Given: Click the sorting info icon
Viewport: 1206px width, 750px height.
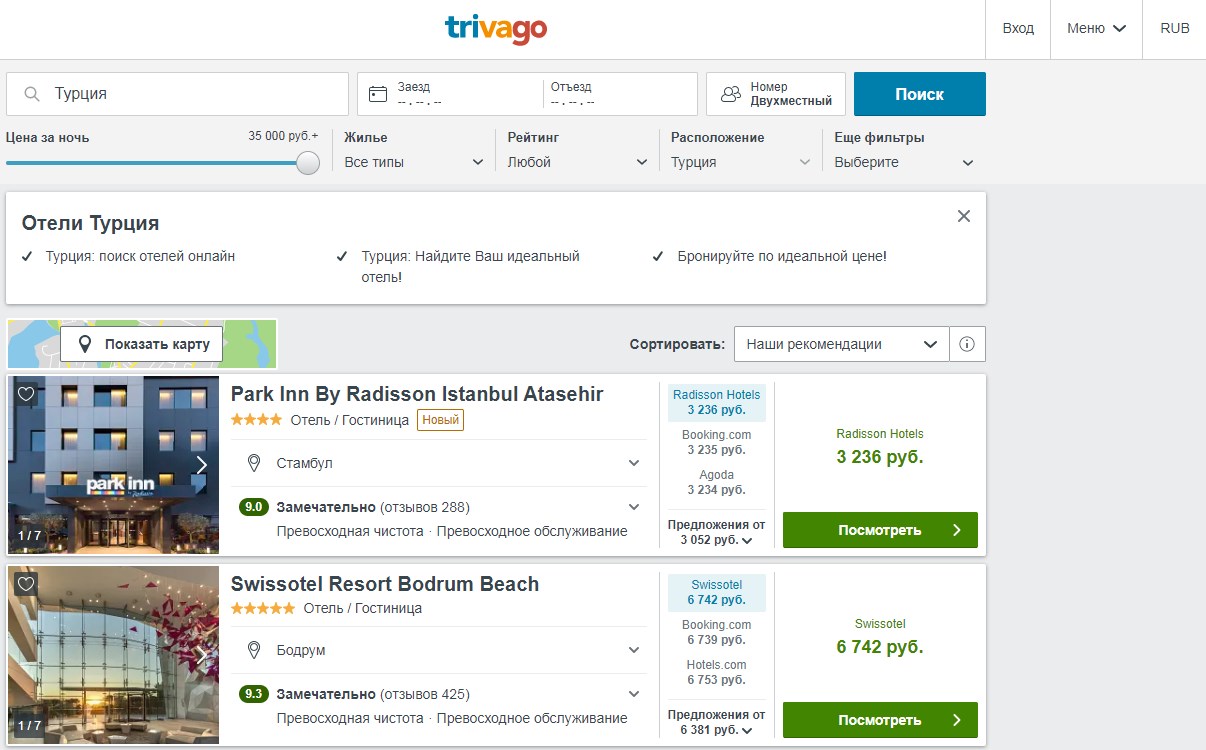Looking at the screenshot, I should 967,344.
